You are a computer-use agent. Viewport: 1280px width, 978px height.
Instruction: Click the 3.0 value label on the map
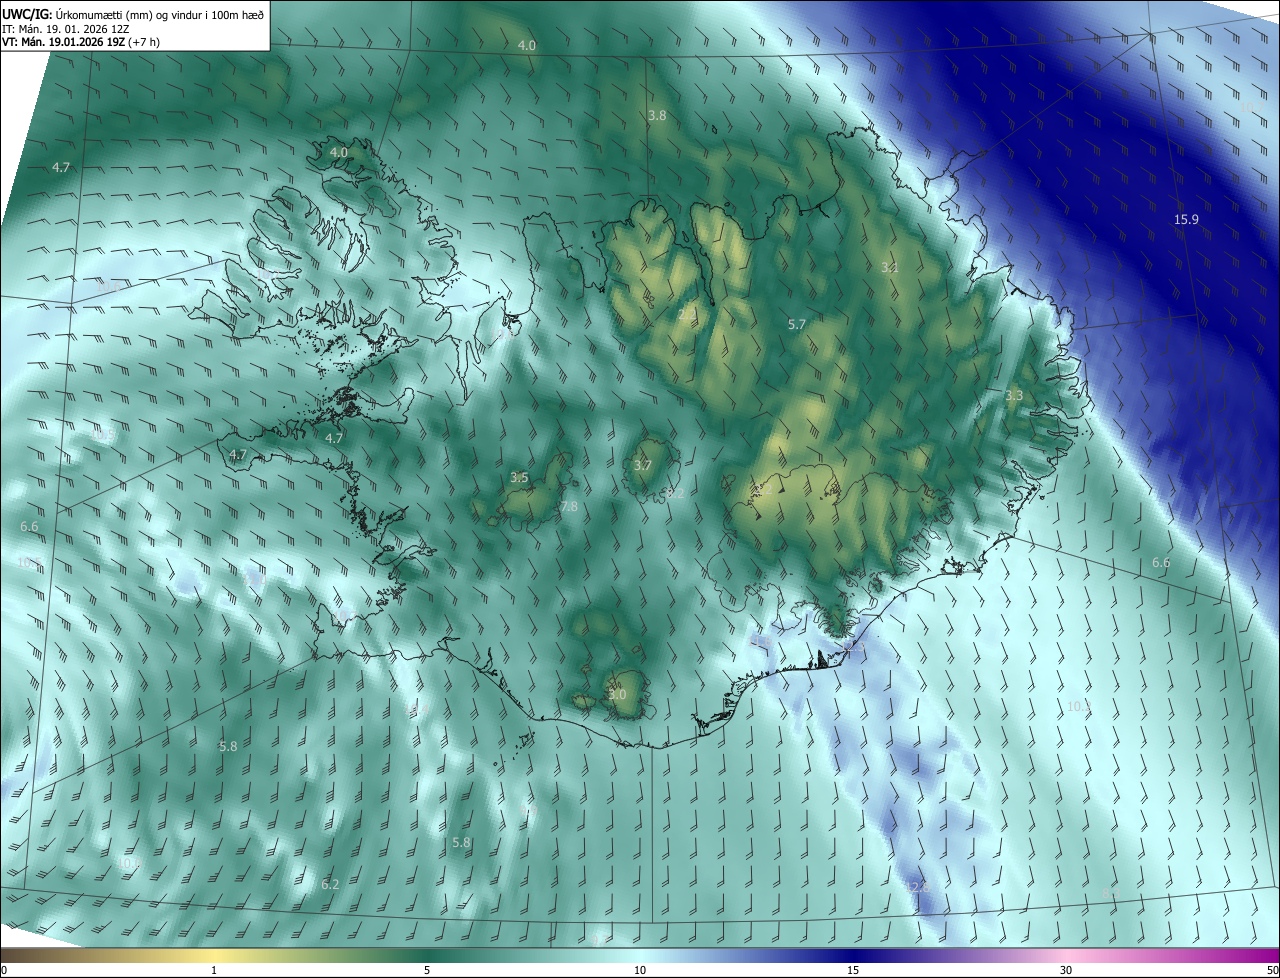[x=617, y=694]
